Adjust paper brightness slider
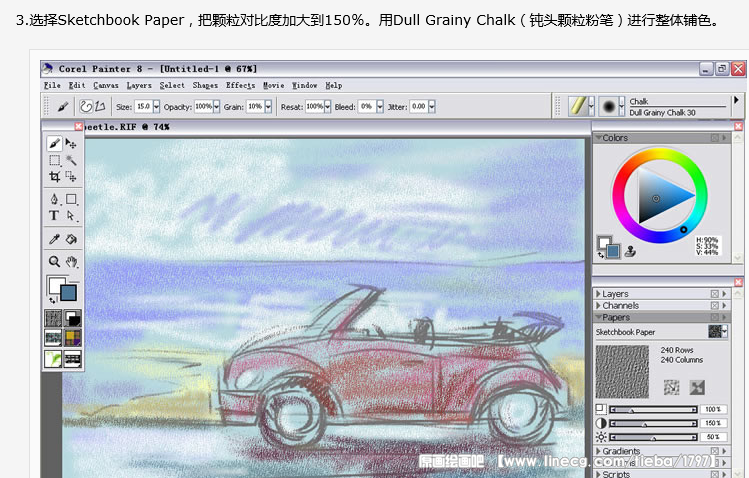 653,437
